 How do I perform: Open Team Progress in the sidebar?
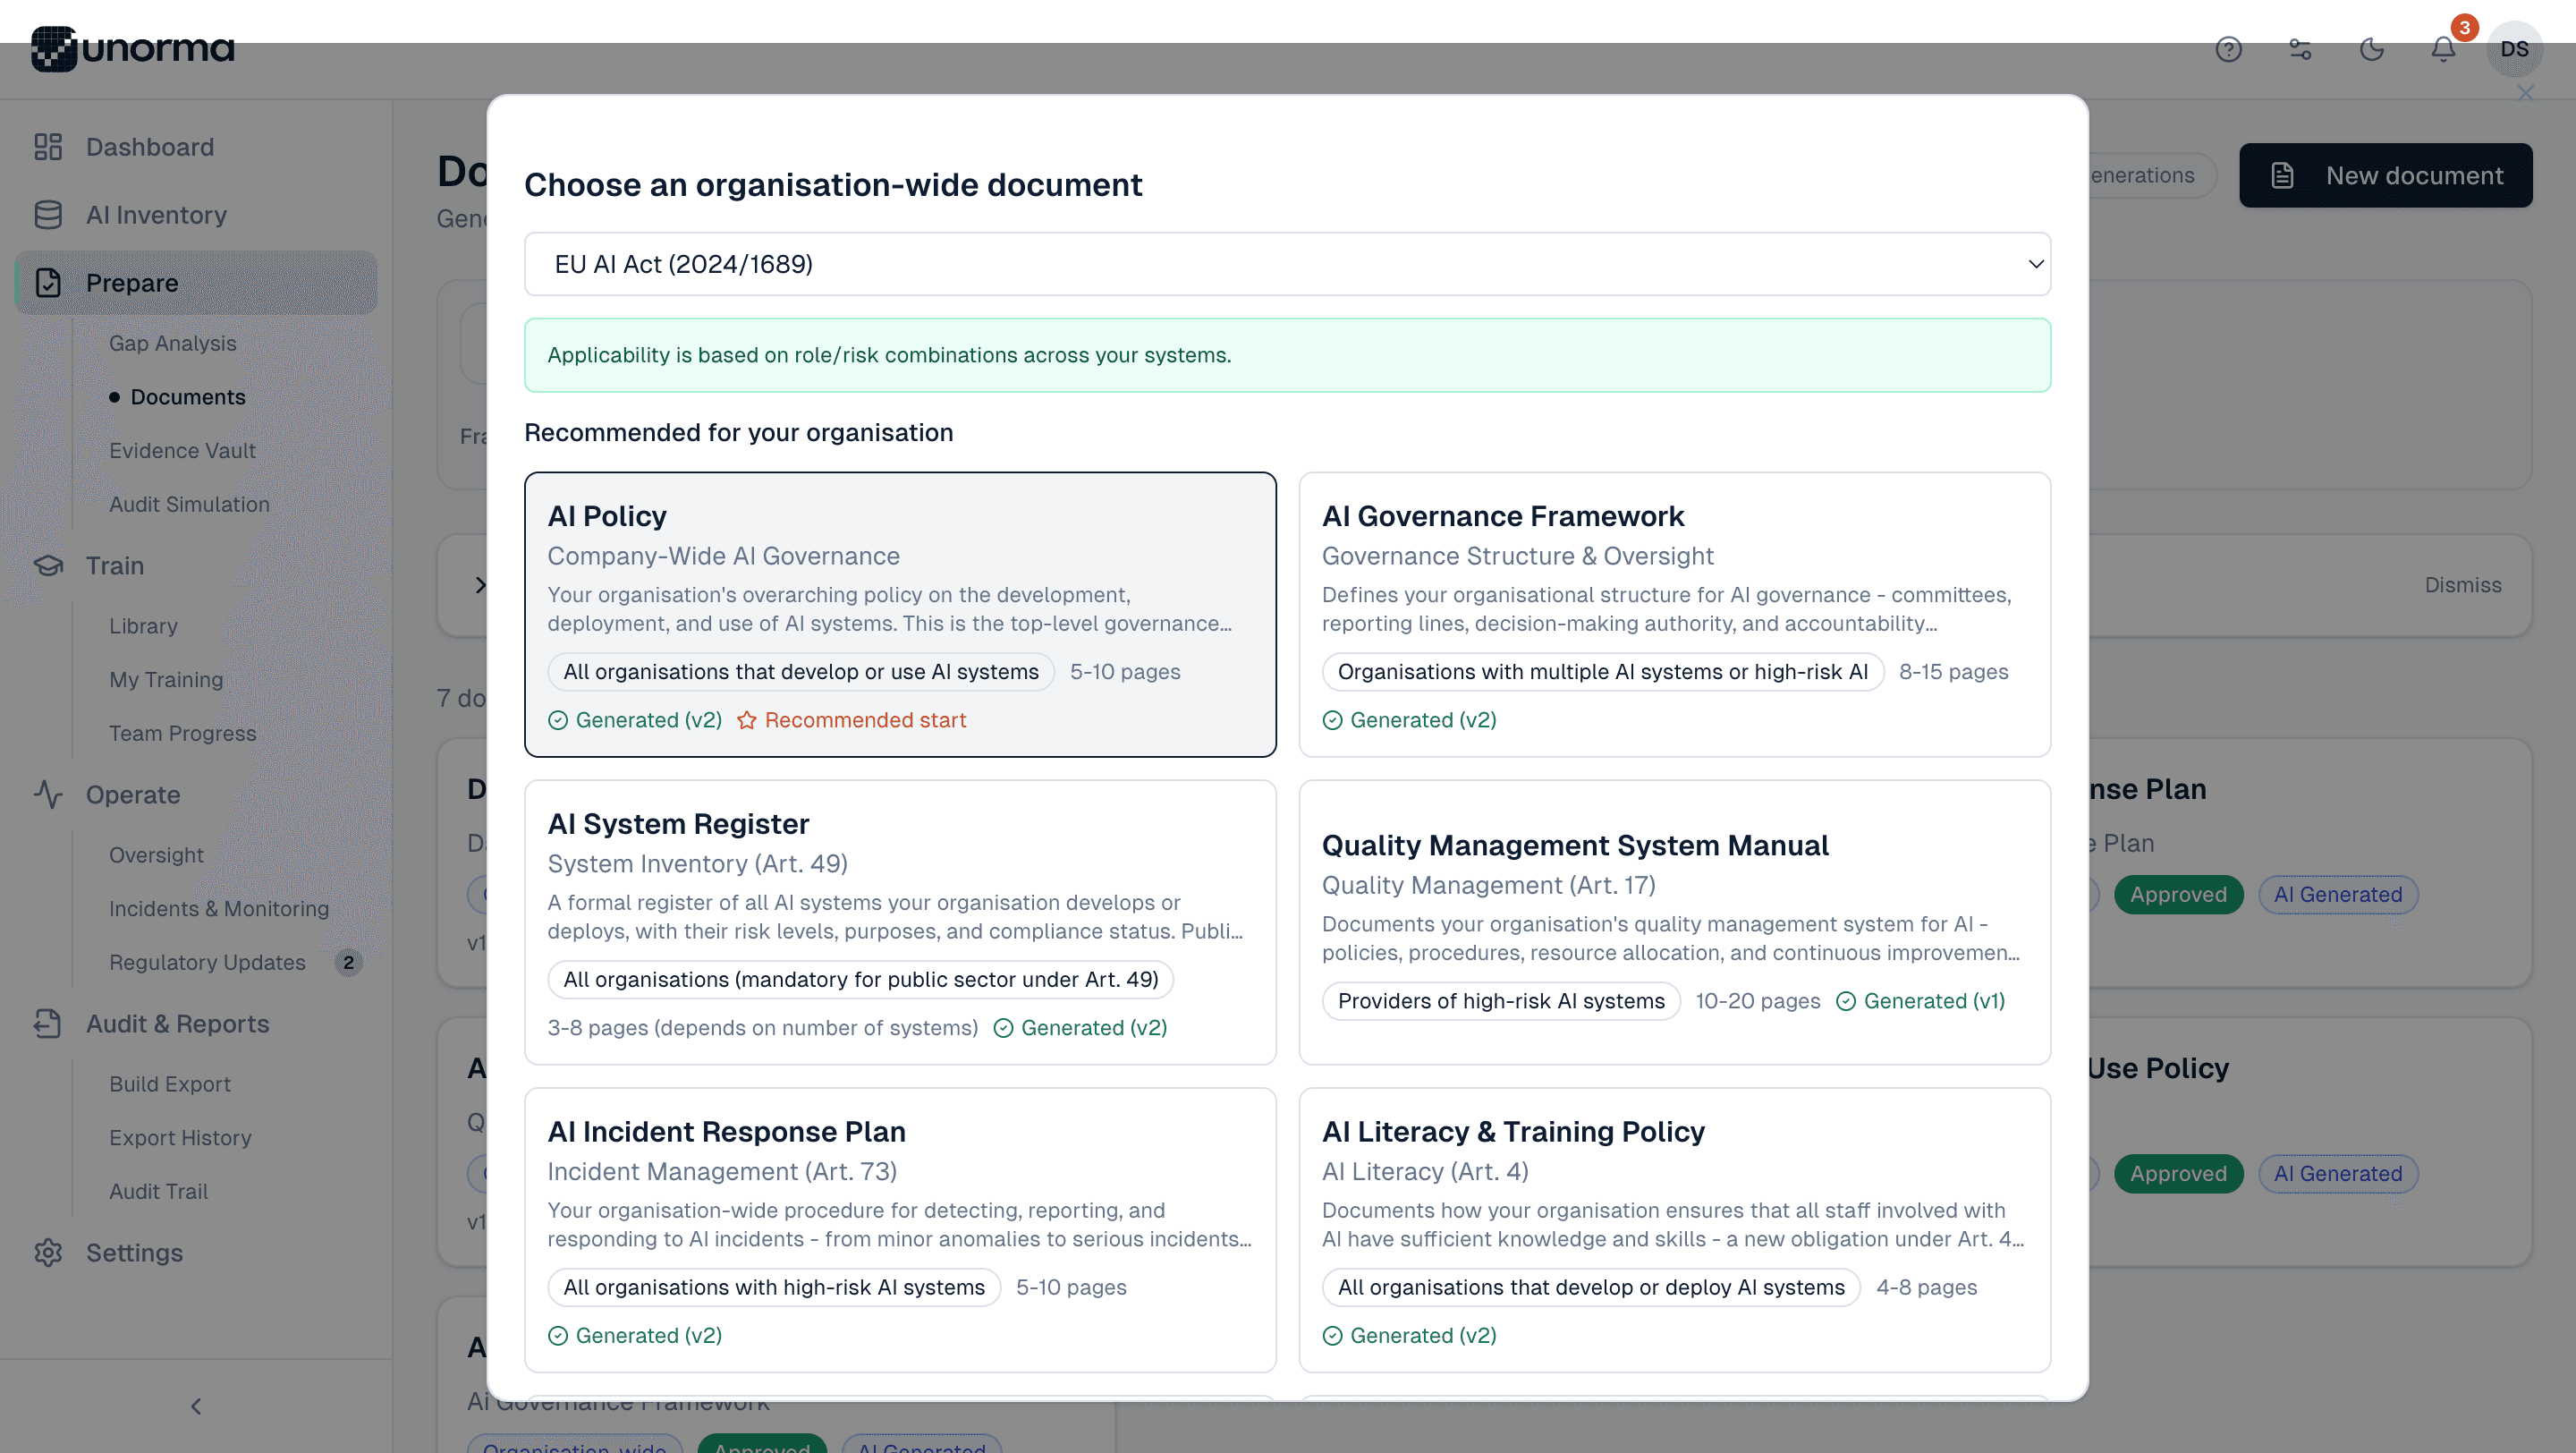pyautogui.click(x=182, y=734)
